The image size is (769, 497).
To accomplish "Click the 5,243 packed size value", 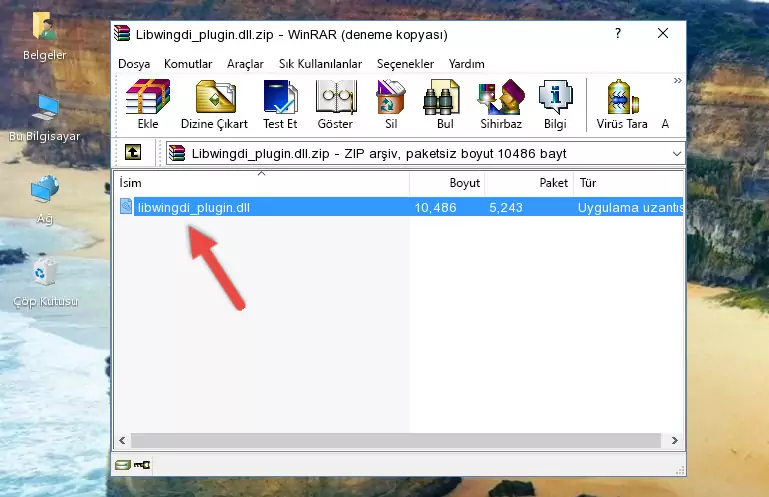I will pyautogui.click(x=506, y=208).
